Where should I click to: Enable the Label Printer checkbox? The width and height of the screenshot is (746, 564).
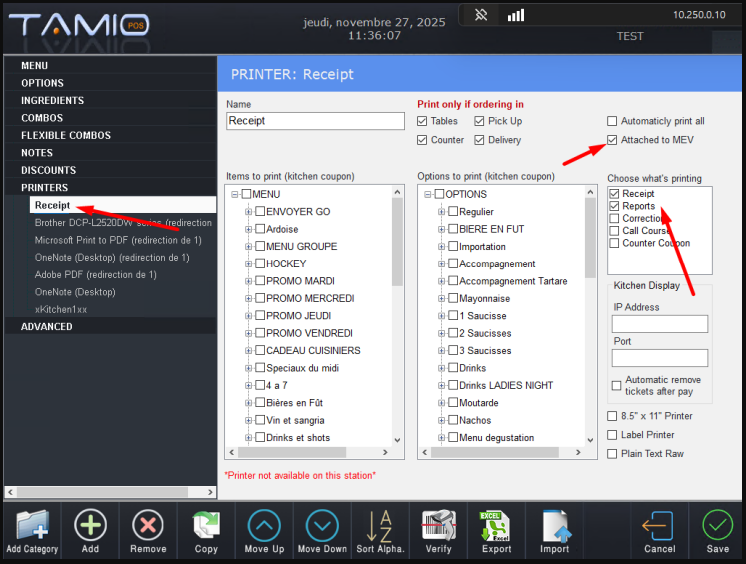click(612, 435)
